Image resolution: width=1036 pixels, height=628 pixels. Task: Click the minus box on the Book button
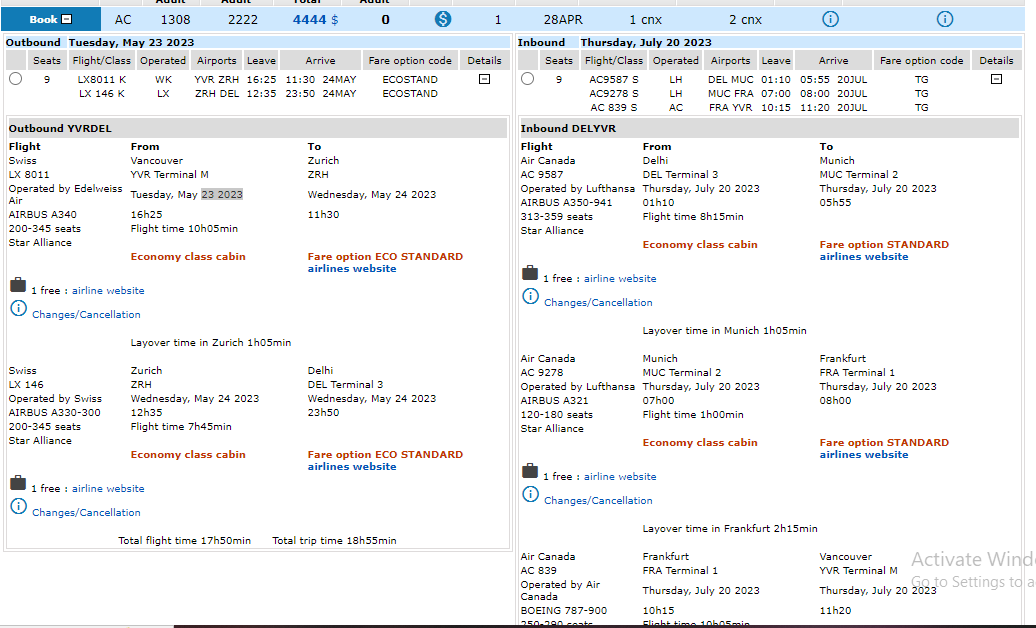click(67, 19)
